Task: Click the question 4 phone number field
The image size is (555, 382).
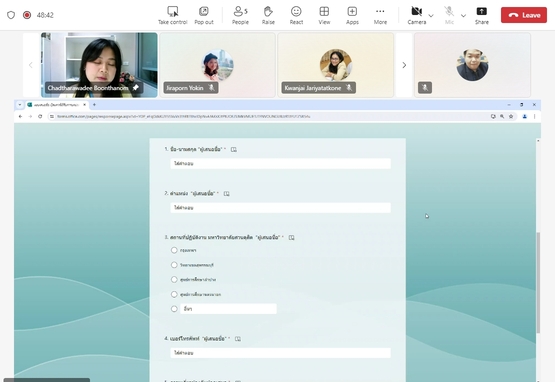Action: click(280, 353)
